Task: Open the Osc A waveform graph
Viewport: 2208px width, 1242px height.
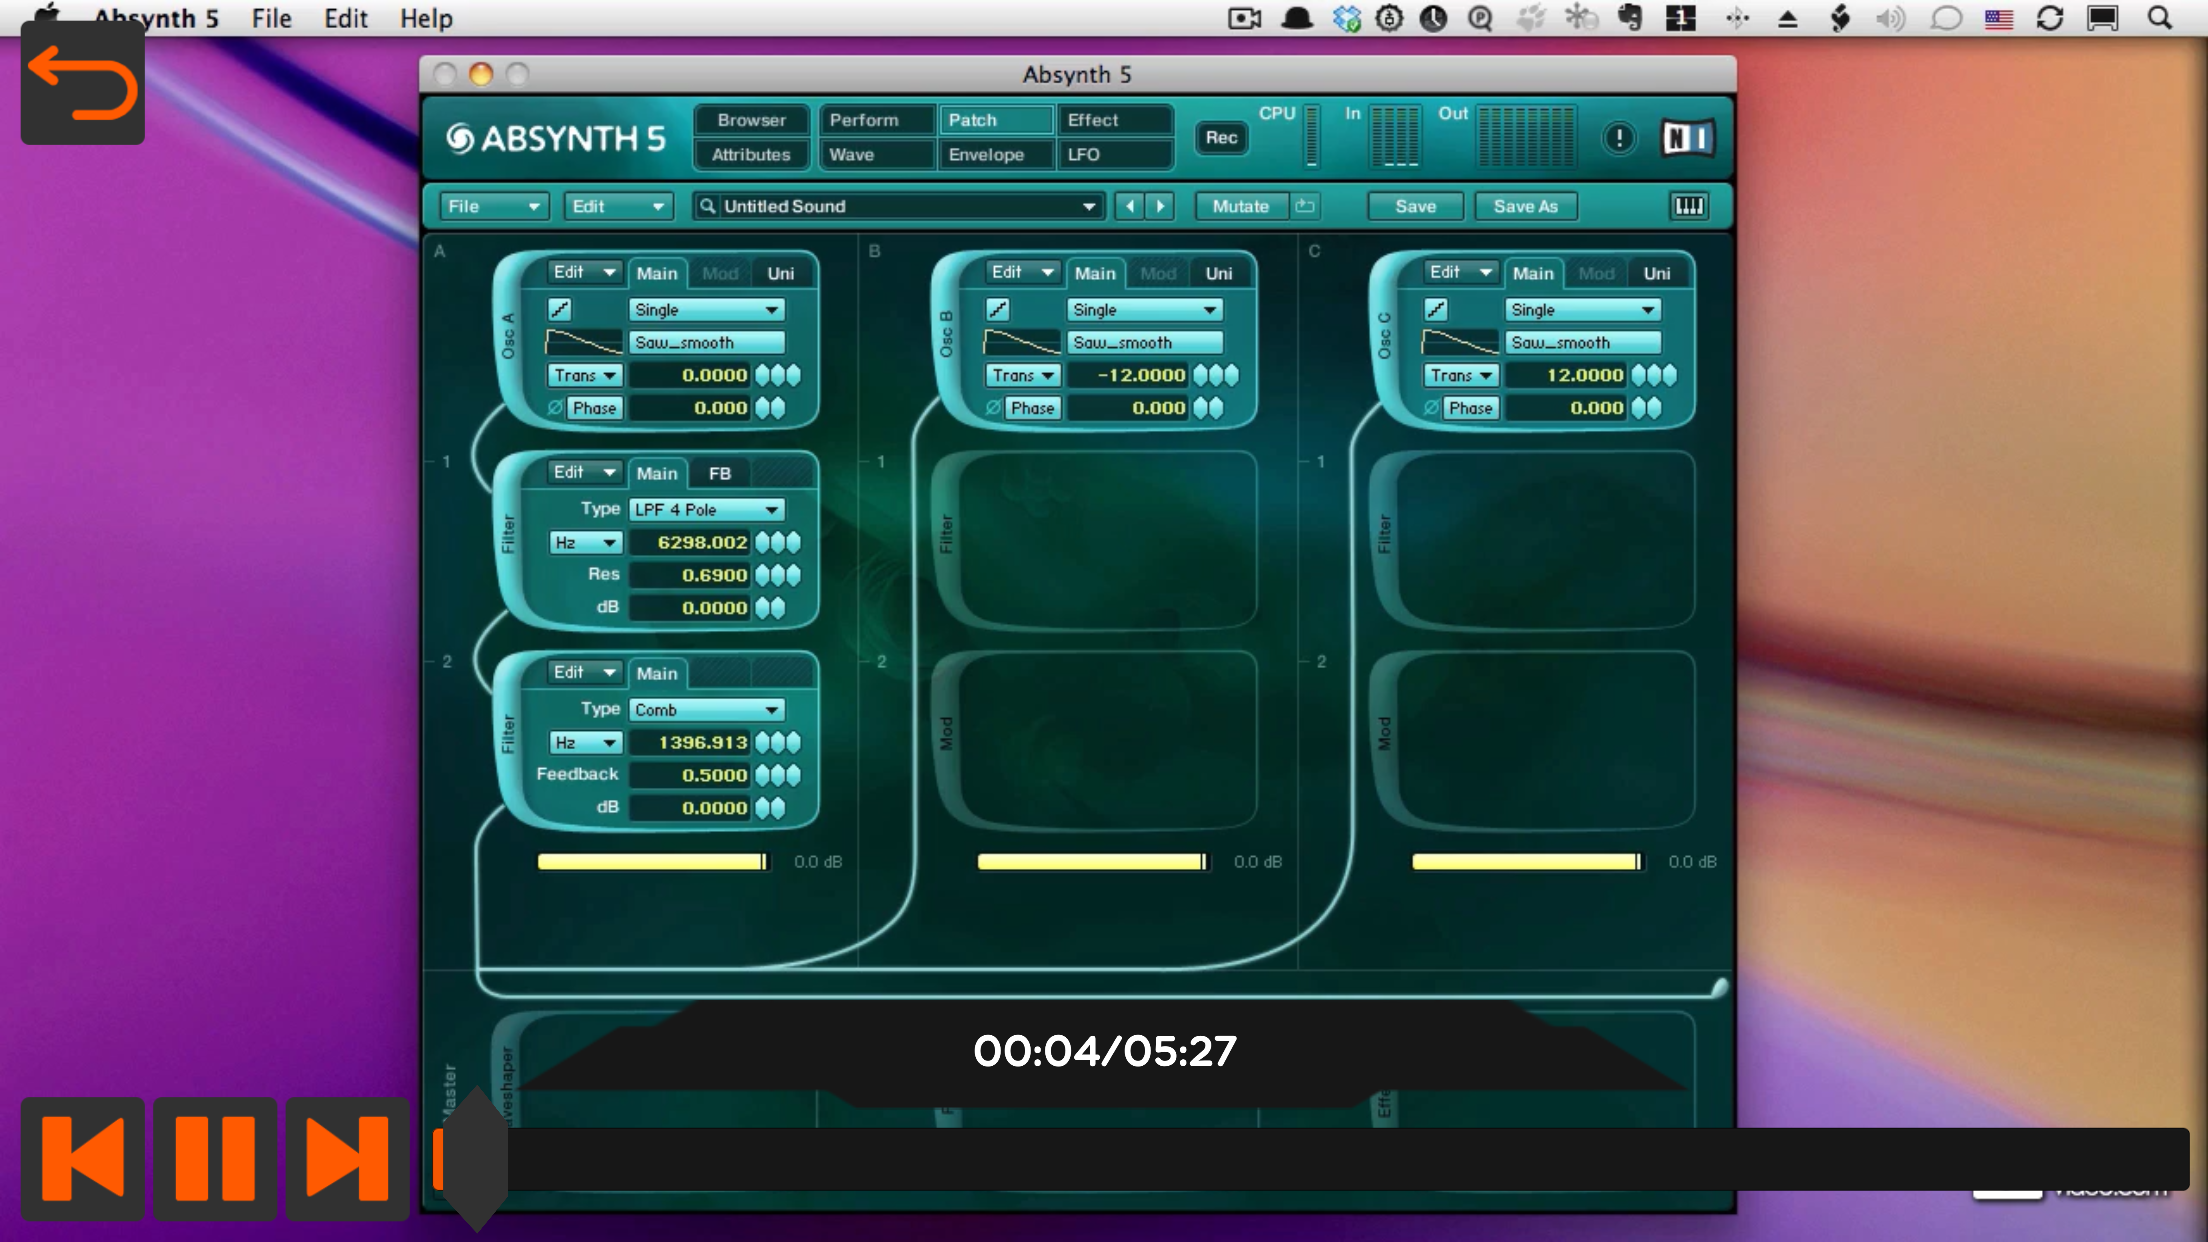Action: [x=584, y=343]
